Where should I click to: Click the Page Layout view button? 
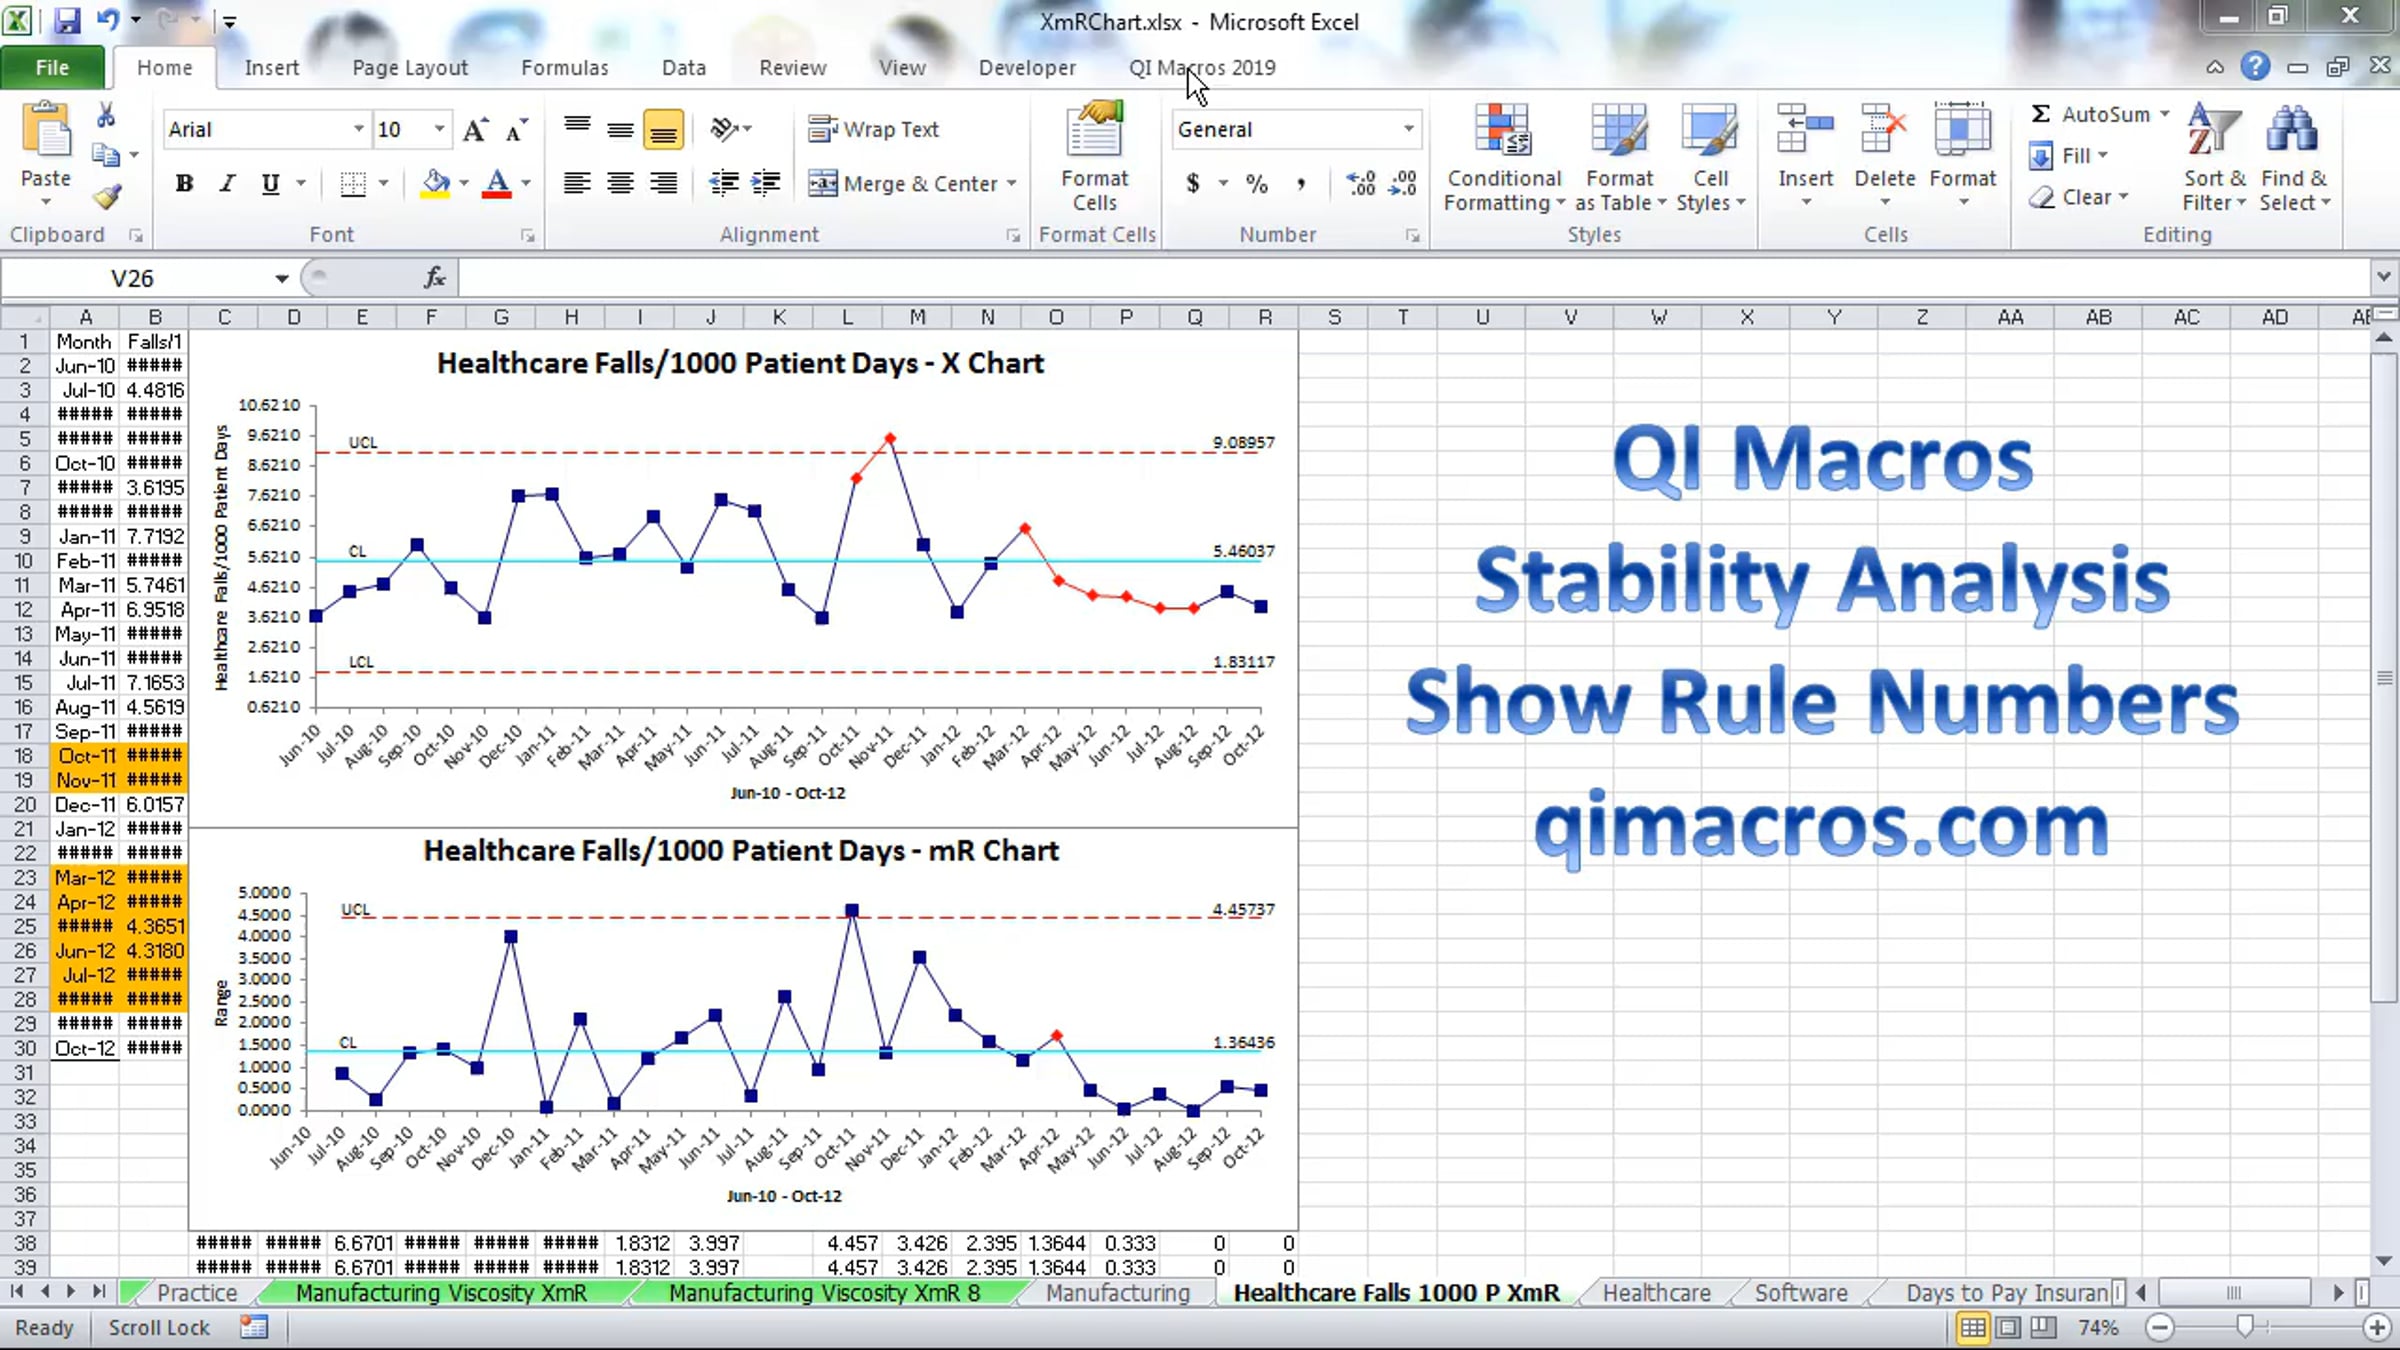(x=2008, y=1328)
